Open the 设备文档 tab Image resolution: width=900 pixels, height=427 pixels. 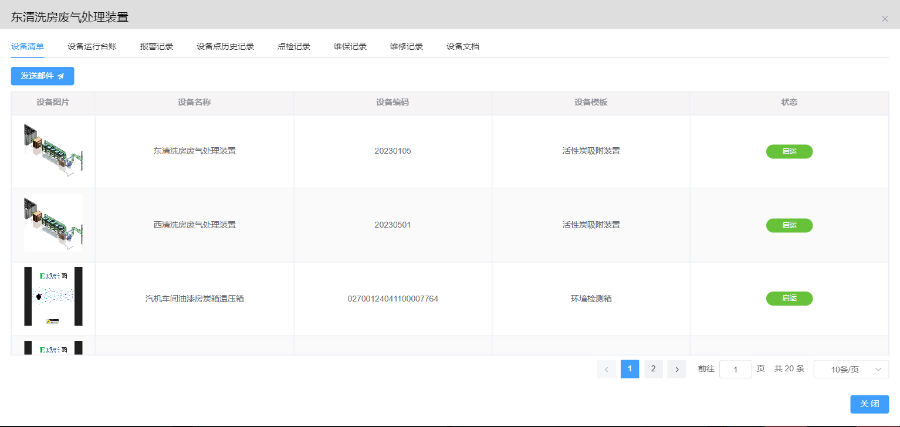(463, 46)
